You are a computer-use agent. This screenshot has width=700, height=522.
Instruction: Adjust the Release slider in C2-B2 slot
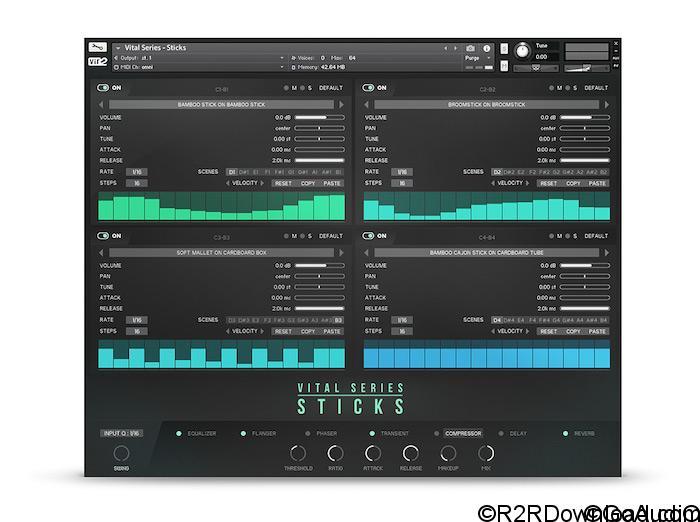(585, 160)
